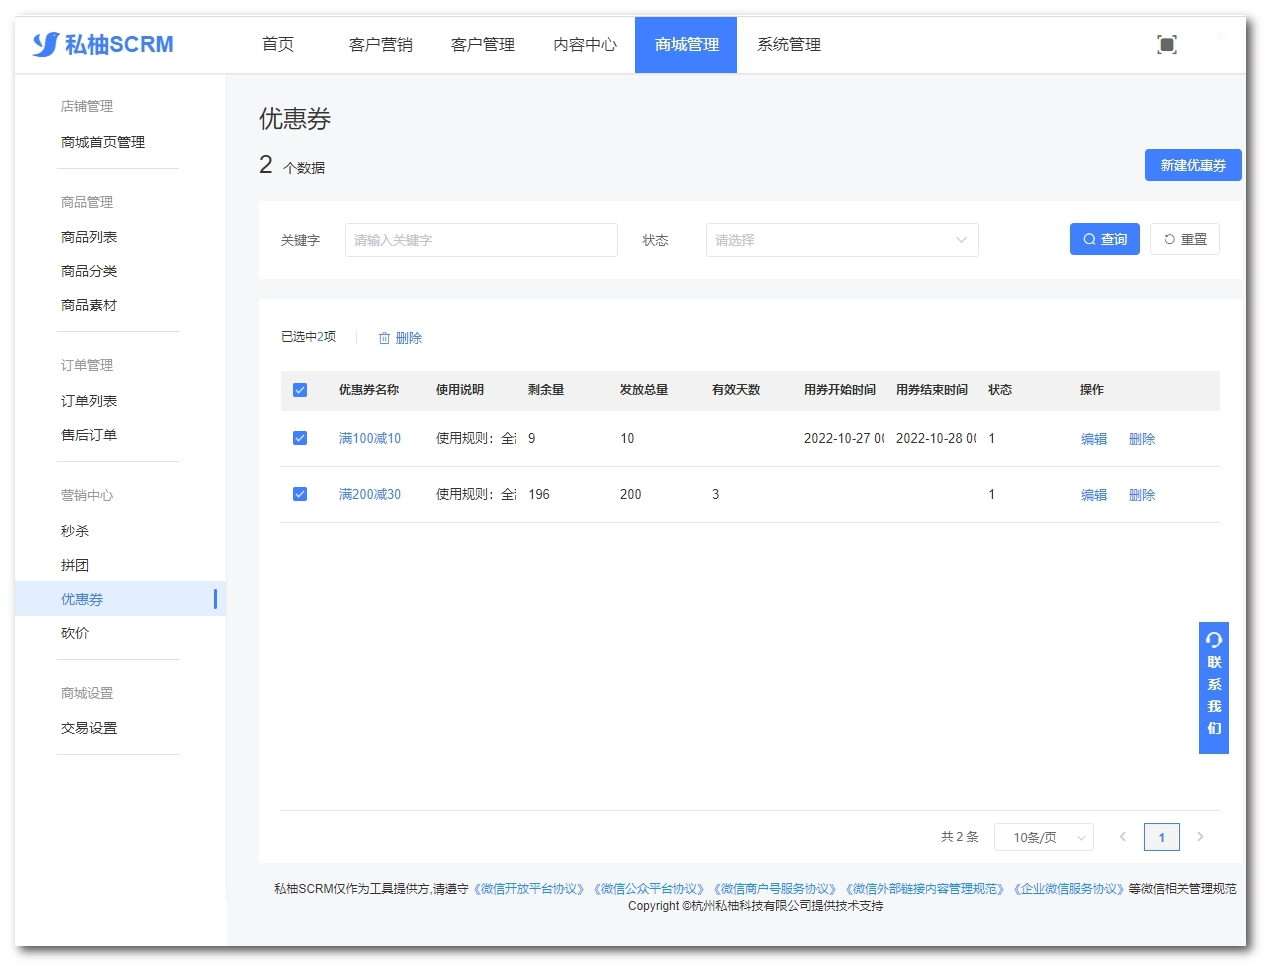This screenshot has height=971, width=1271.
Task: Click the 新建优惠券 button
Action: click(1192, 165)
